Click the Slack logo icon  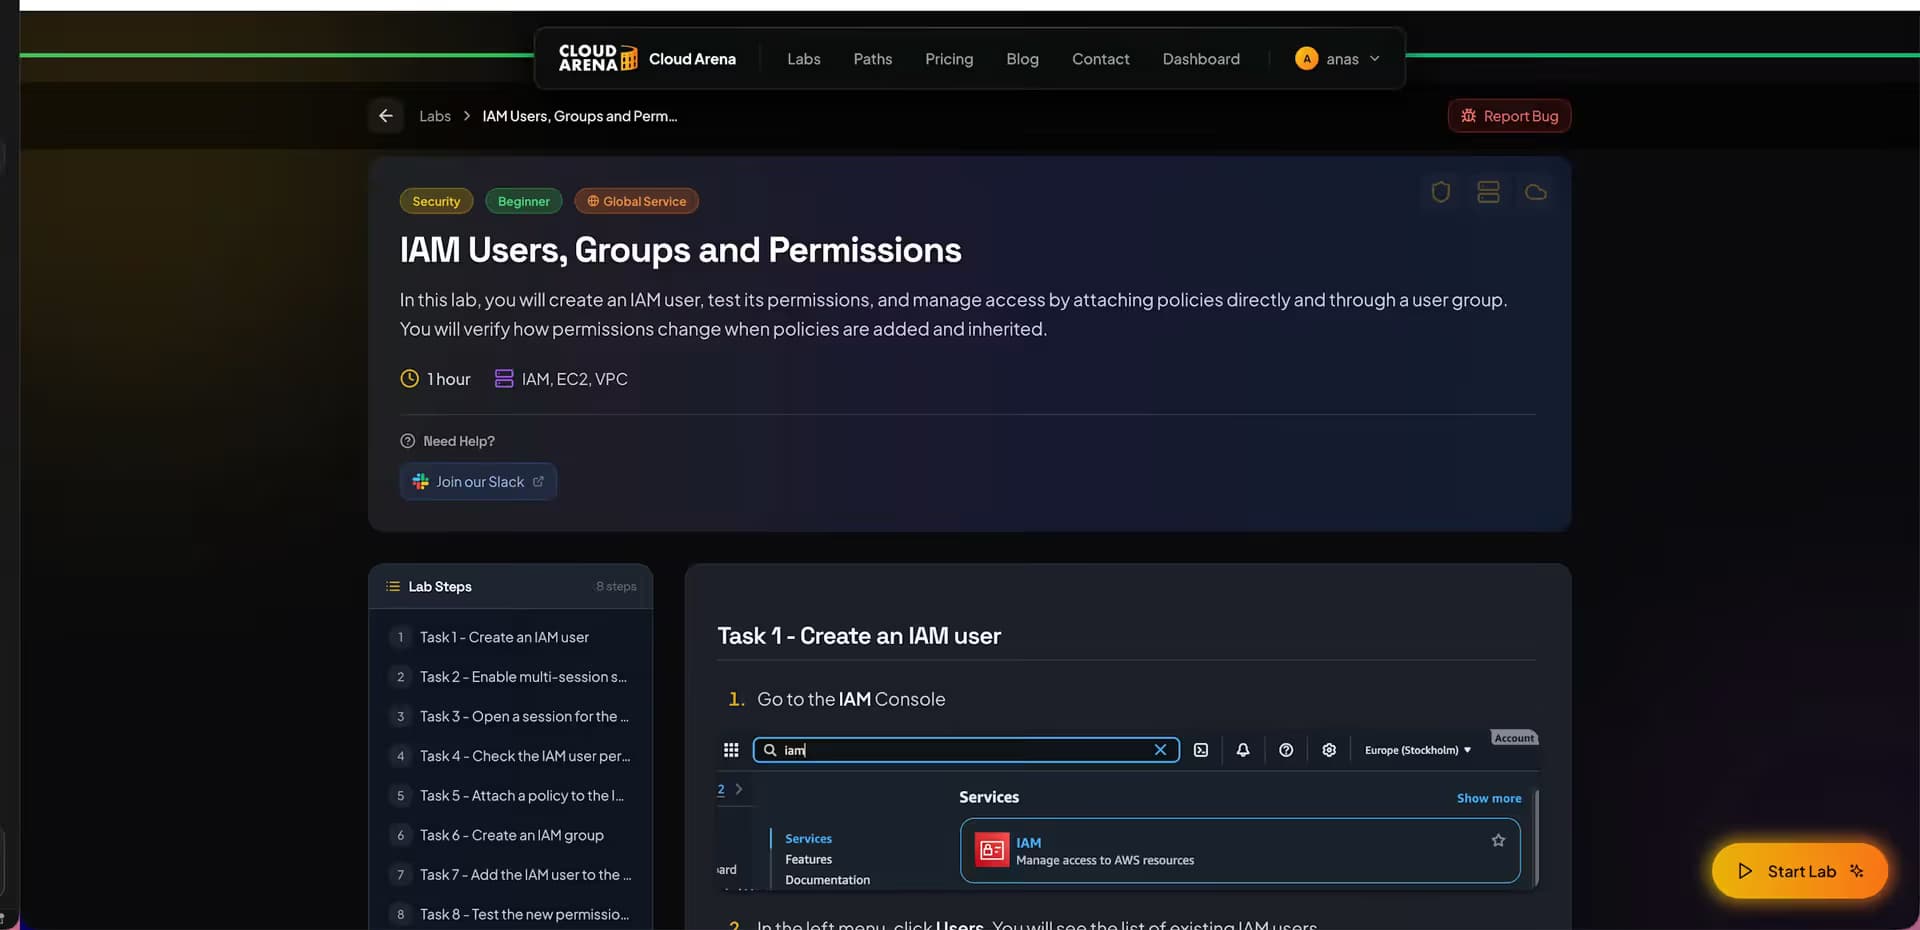[x=420, y=482]
